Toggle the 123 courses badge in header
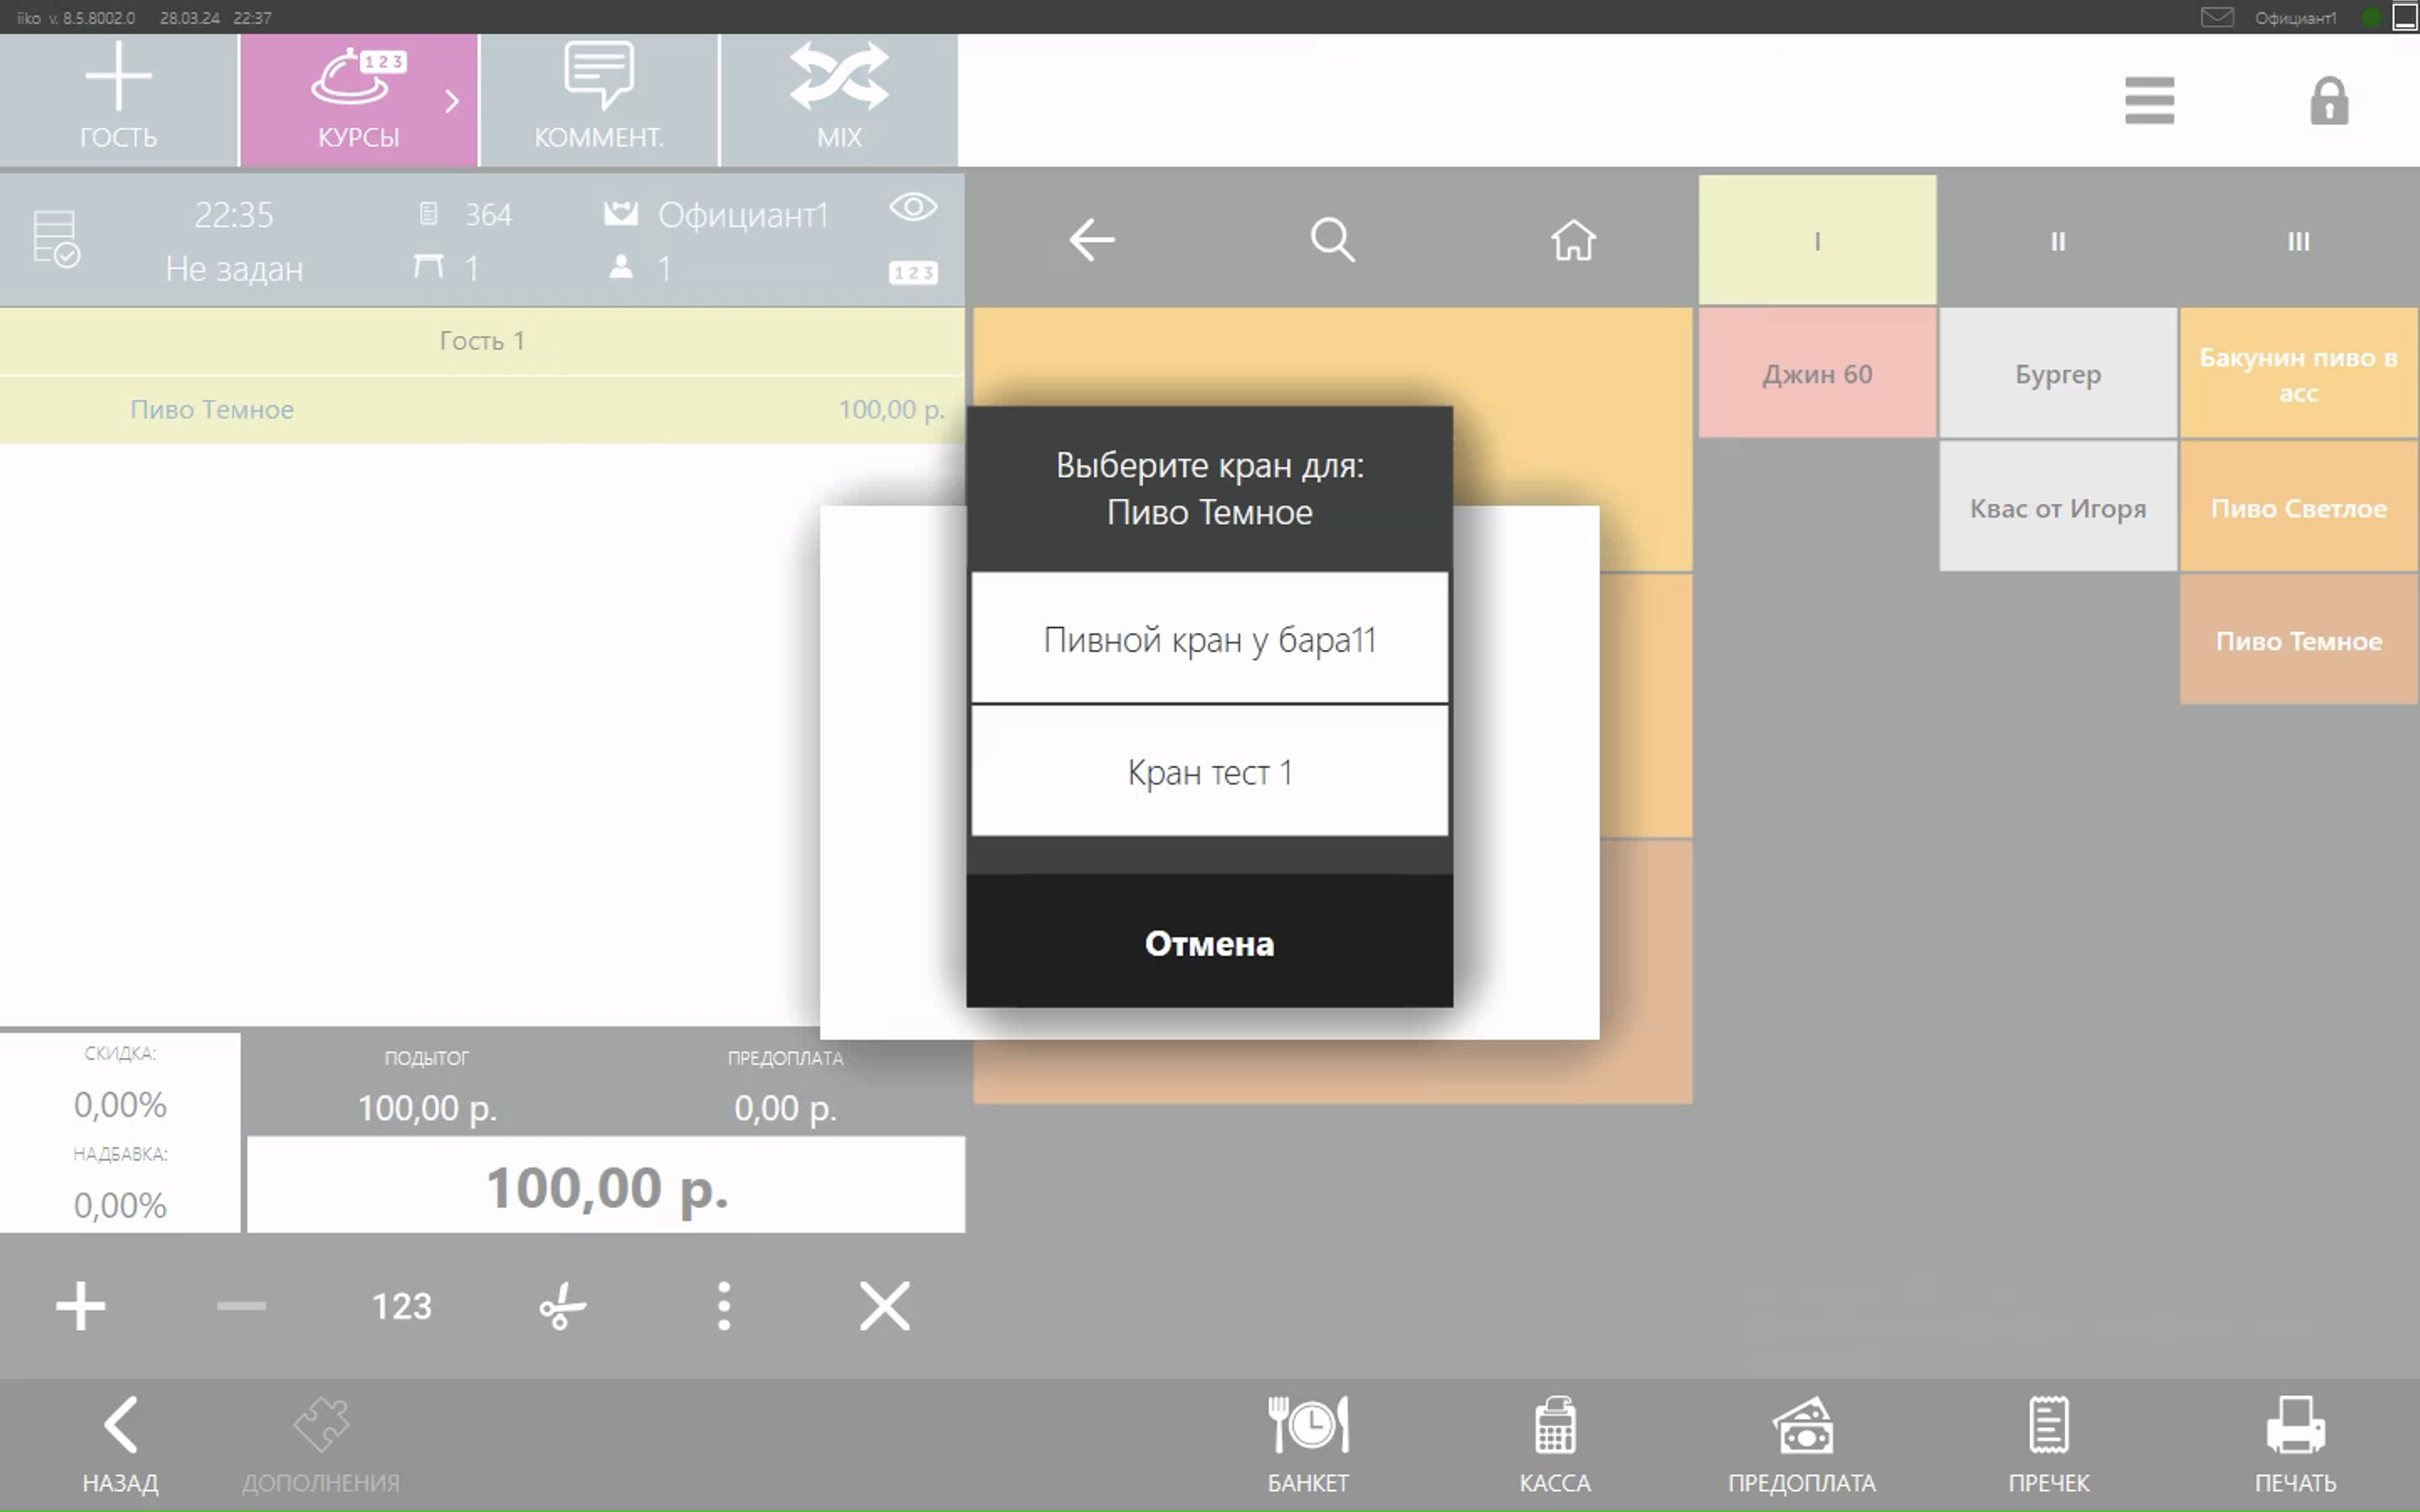The height and width of the screenshot is (1512, 2420). point(913,273)
